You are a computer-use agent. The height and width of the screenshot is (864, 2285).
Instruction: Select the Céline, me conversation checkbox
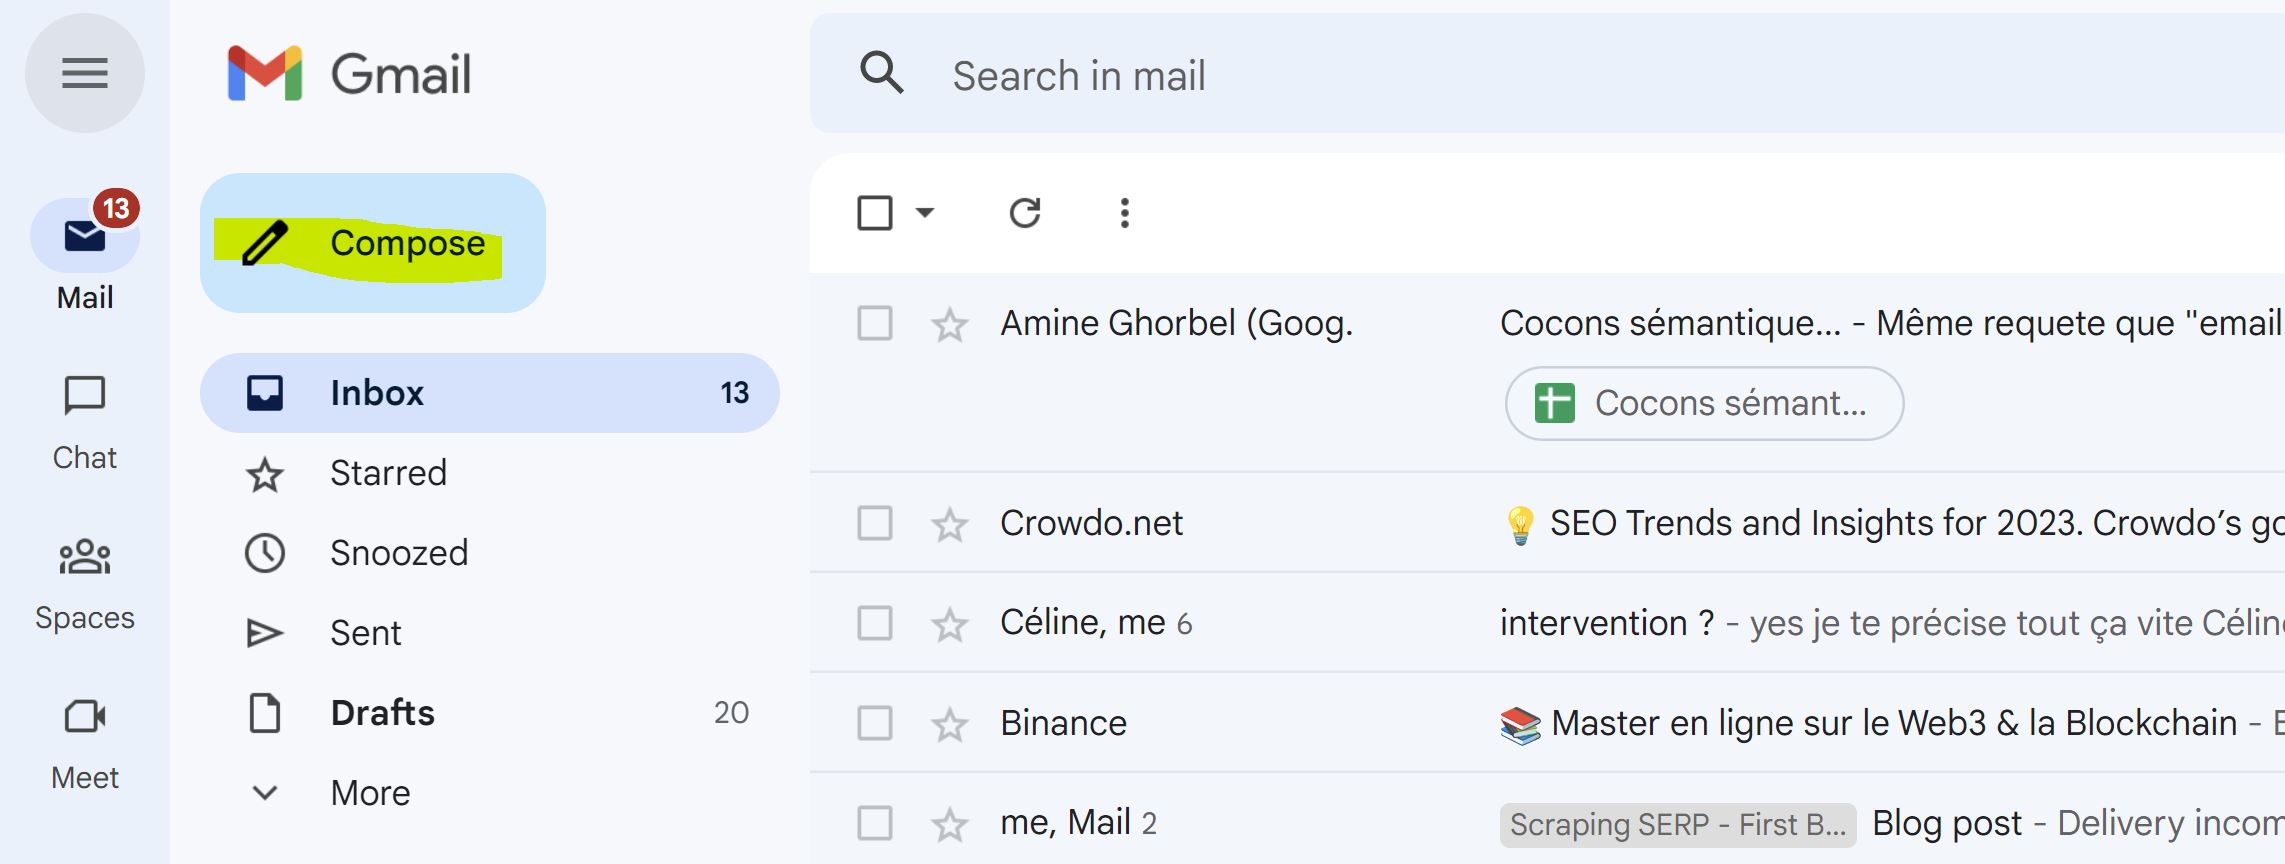875,623
